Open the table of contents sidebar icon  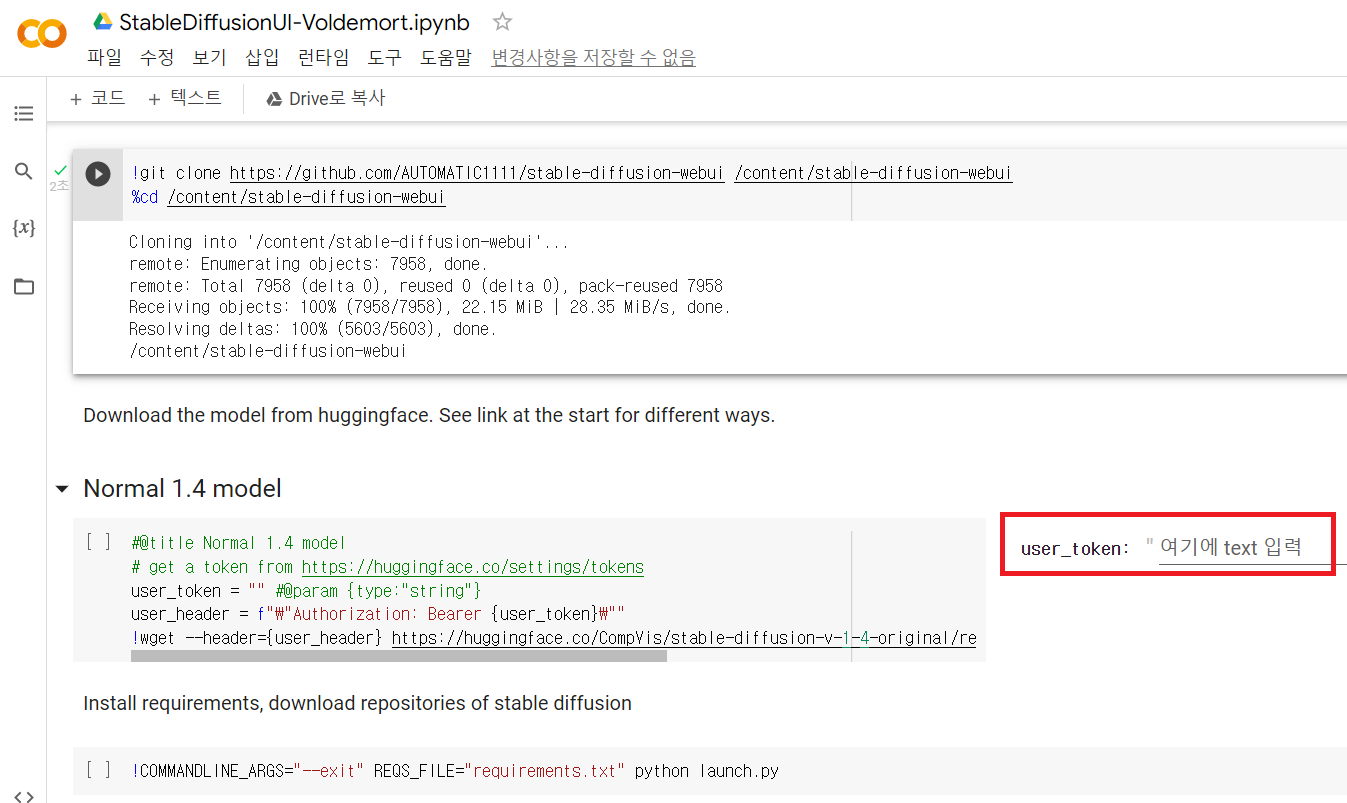click(x=24, y=114)
